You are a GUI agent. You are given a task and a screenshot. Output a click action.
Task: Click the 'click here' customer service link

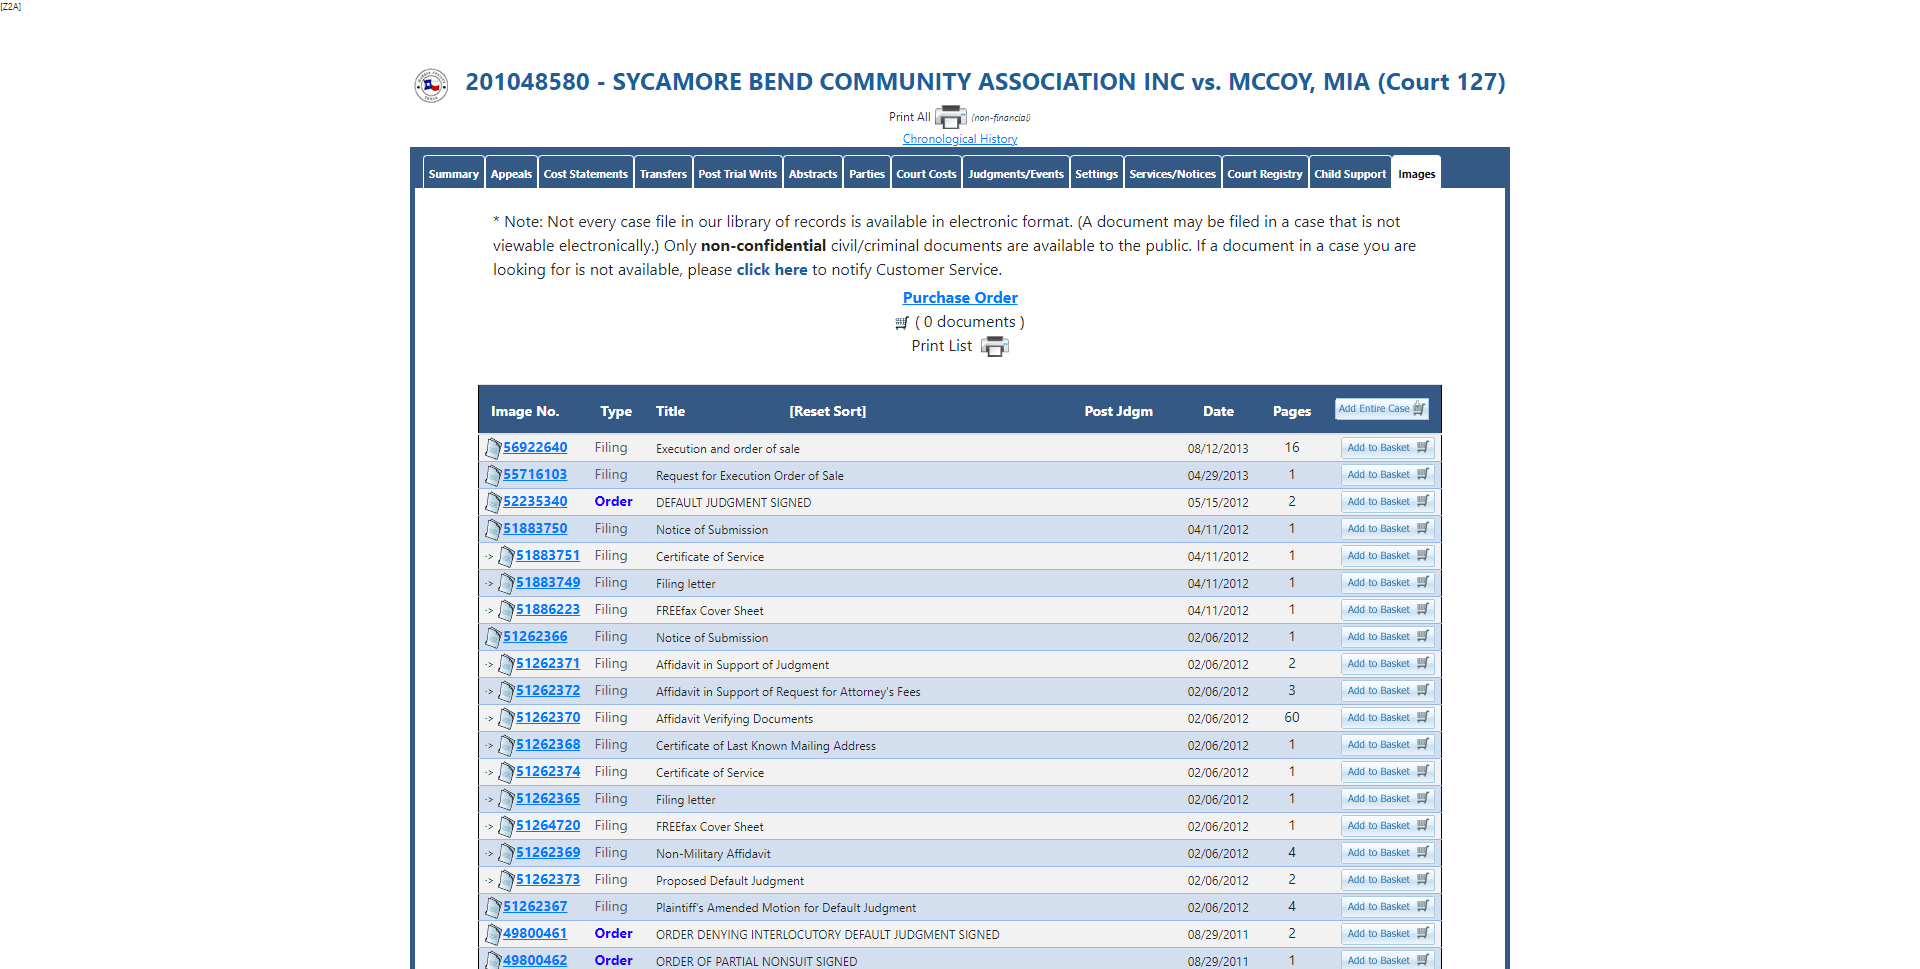pyautogui.click(x=772, y=270)
